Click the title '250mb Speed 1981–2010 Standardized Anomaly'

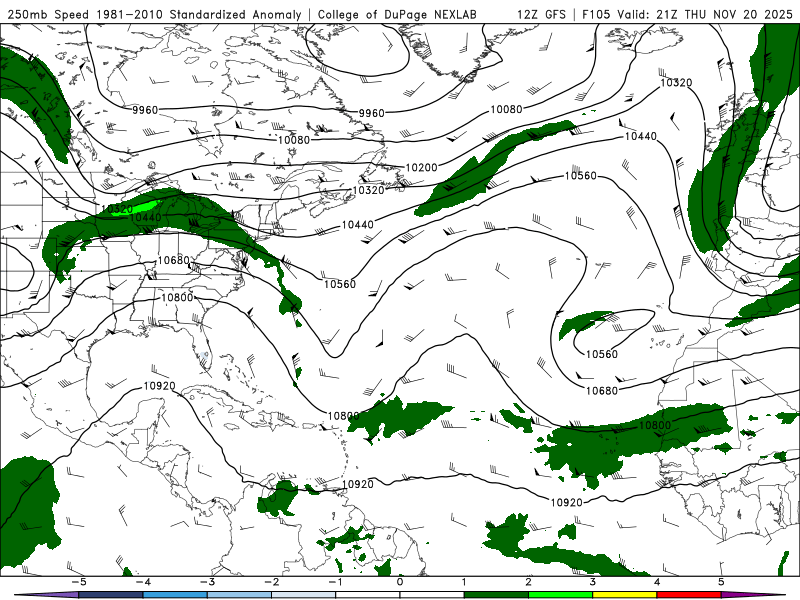click(x=154, y=14)
